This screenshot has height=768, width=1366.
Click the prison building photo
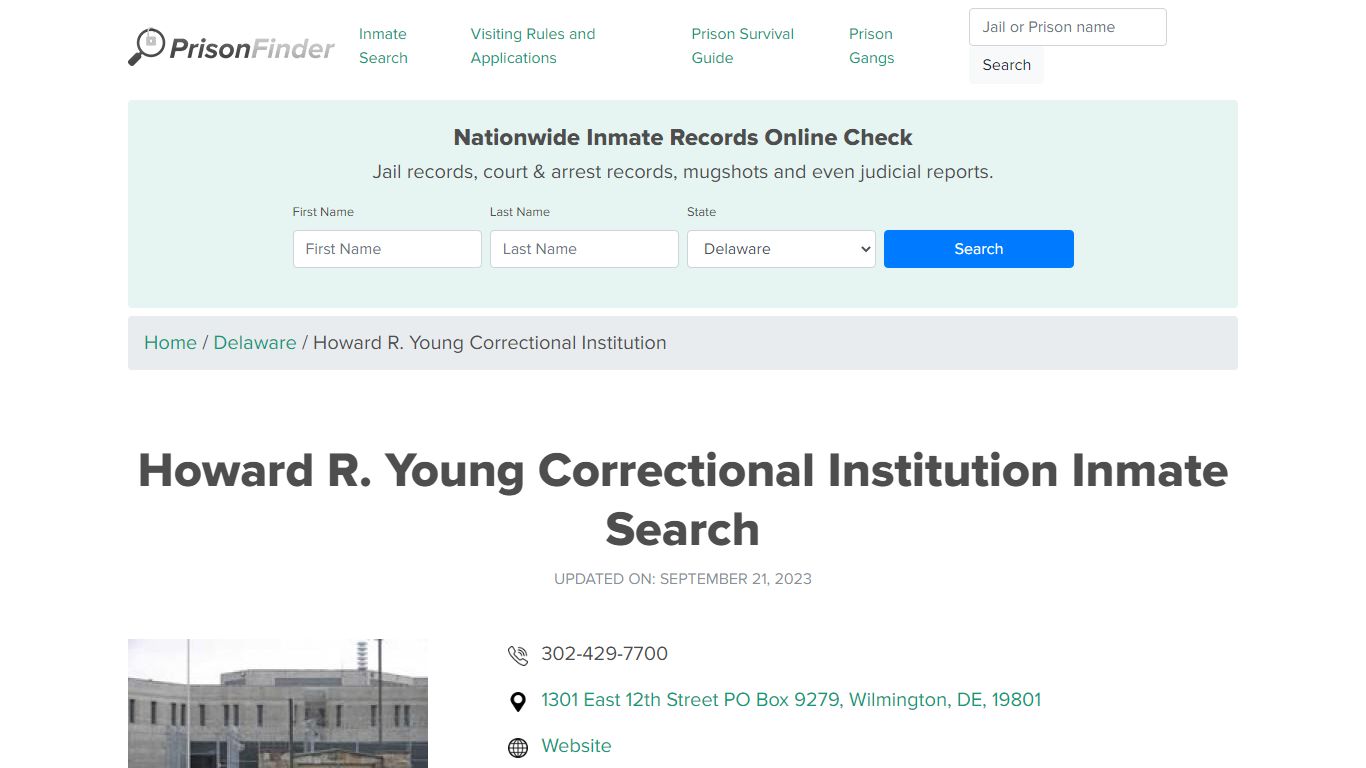click(x=278, y=703)
